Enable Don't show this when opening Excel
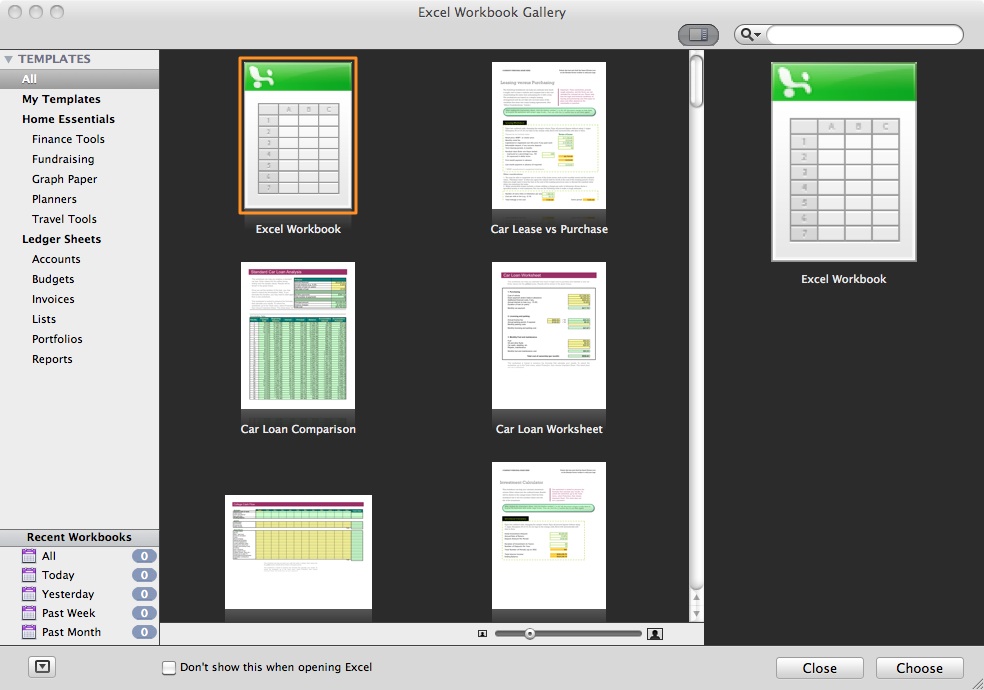The image size is (984, 690). pos(169,667)
